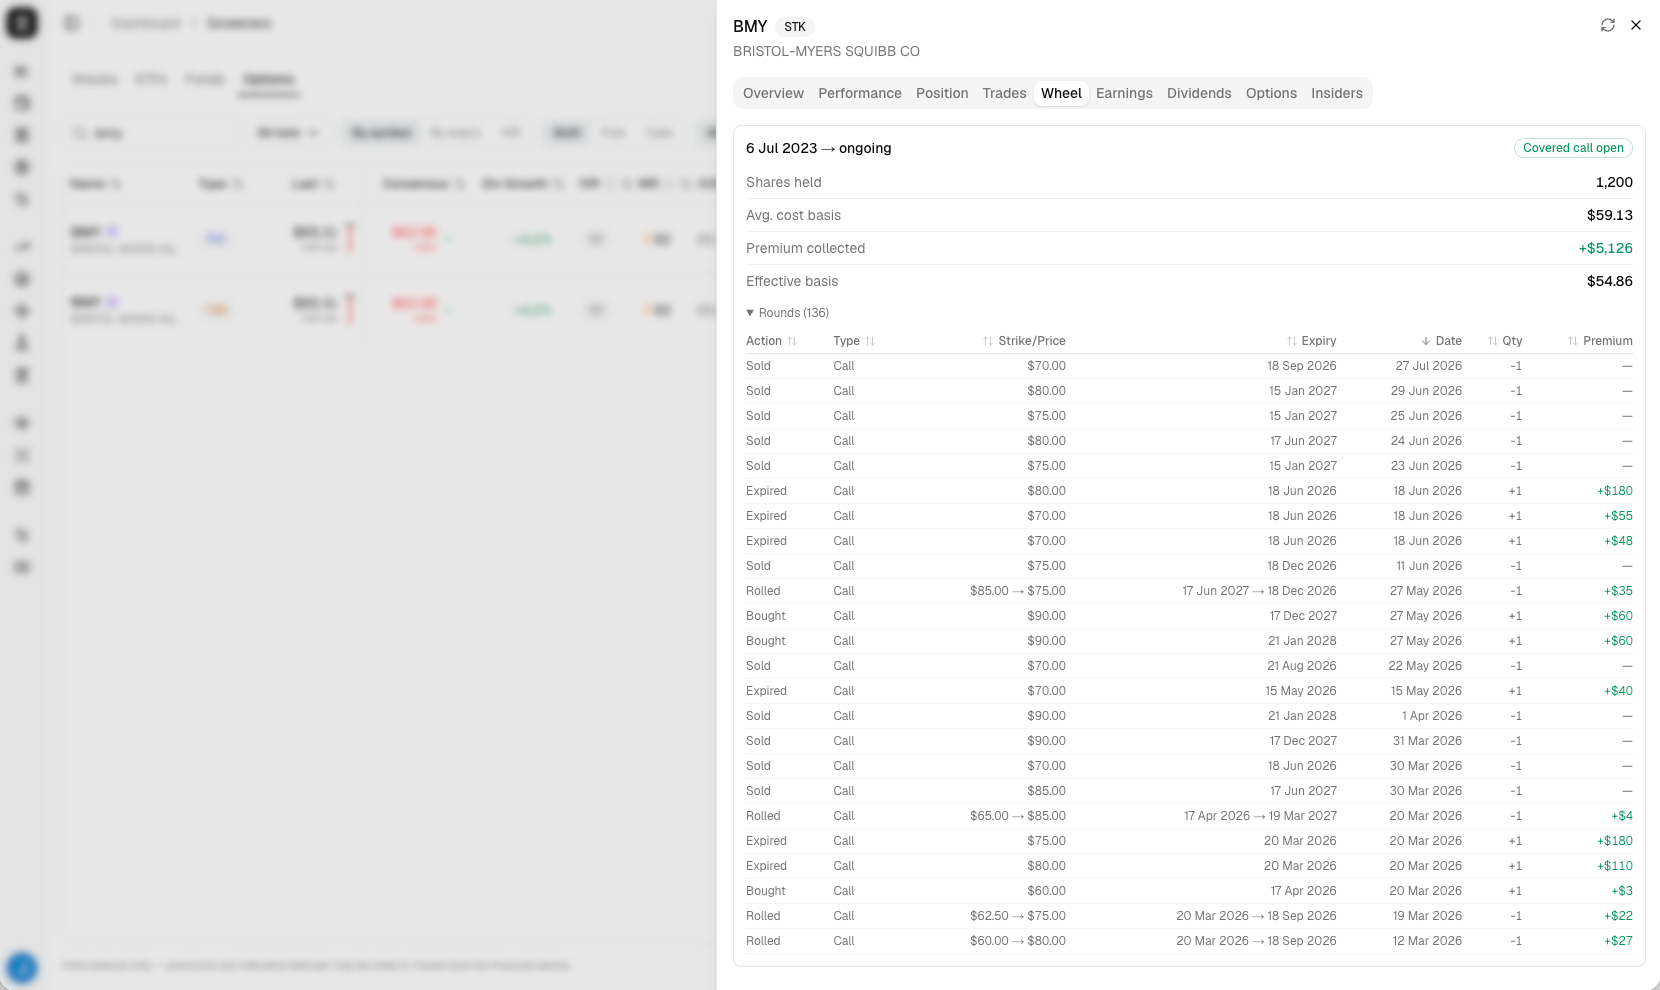Close the BMY detail panel
The height and width of the screenshot is (990, 1660).
click(x=1636, y=25)
